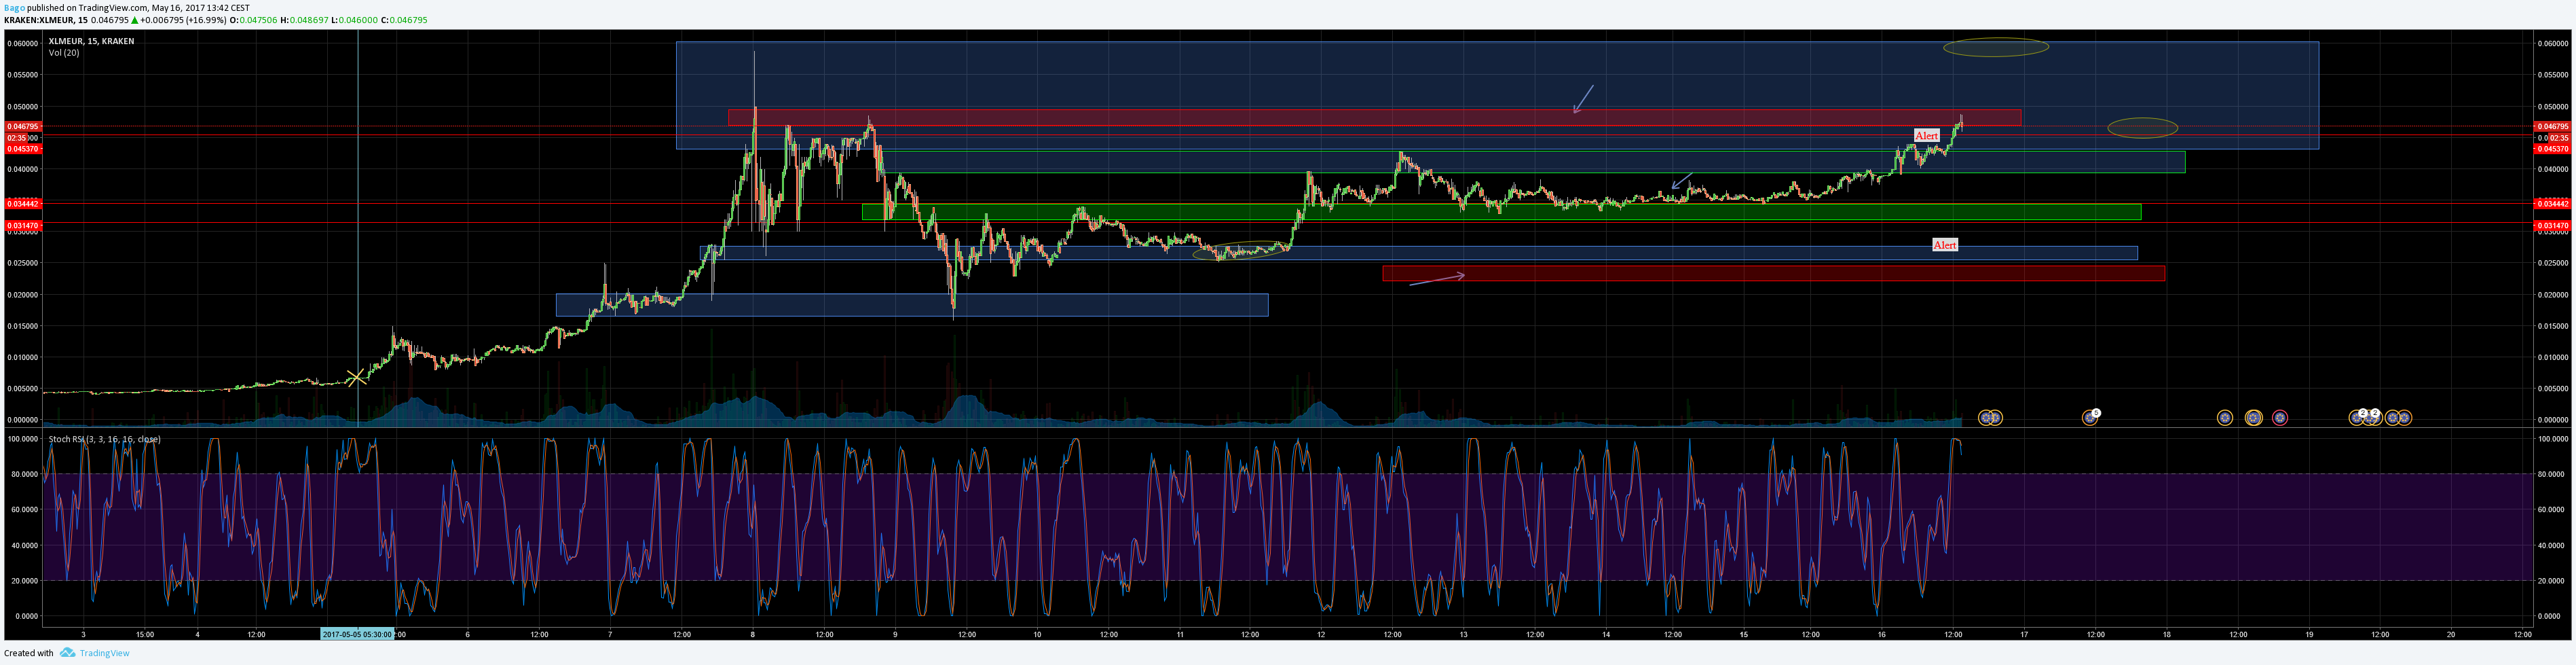Select the 'Vol (20)' indicator legend
The image size is (2576, 665).
click(64, 52)
